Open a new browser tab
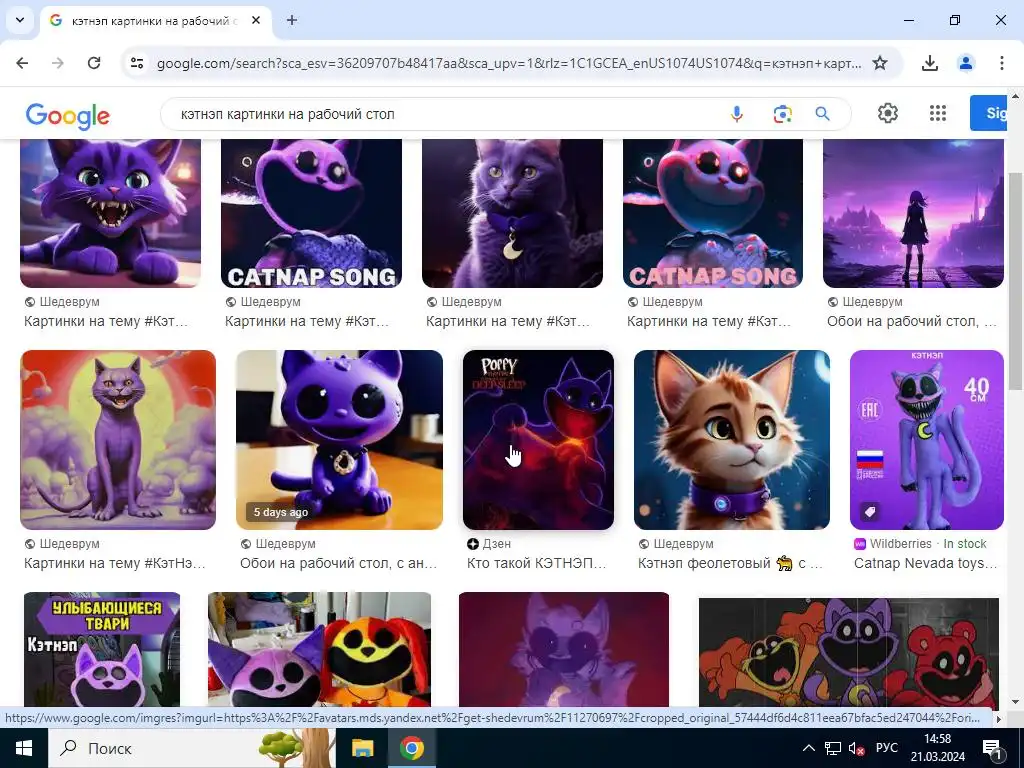1024x768 pixels. click(292, 20)
